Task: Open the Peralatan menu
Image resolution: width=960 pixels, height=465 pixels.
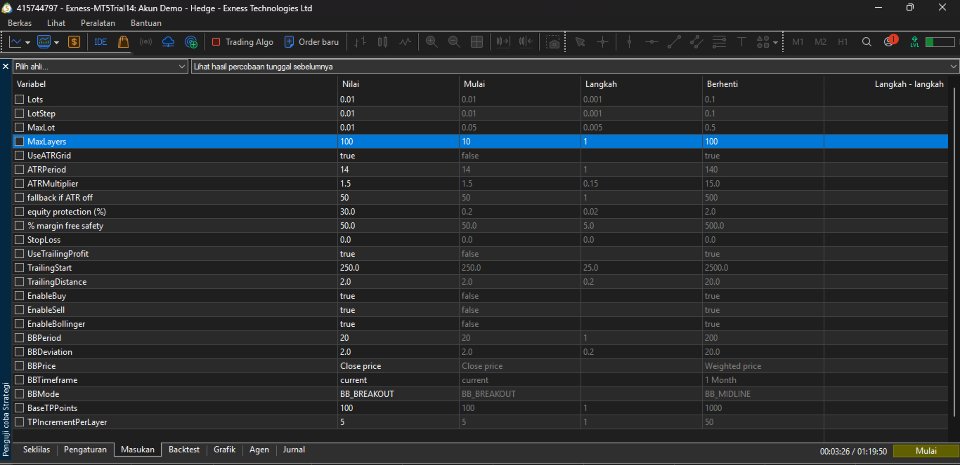Action: 98,23
